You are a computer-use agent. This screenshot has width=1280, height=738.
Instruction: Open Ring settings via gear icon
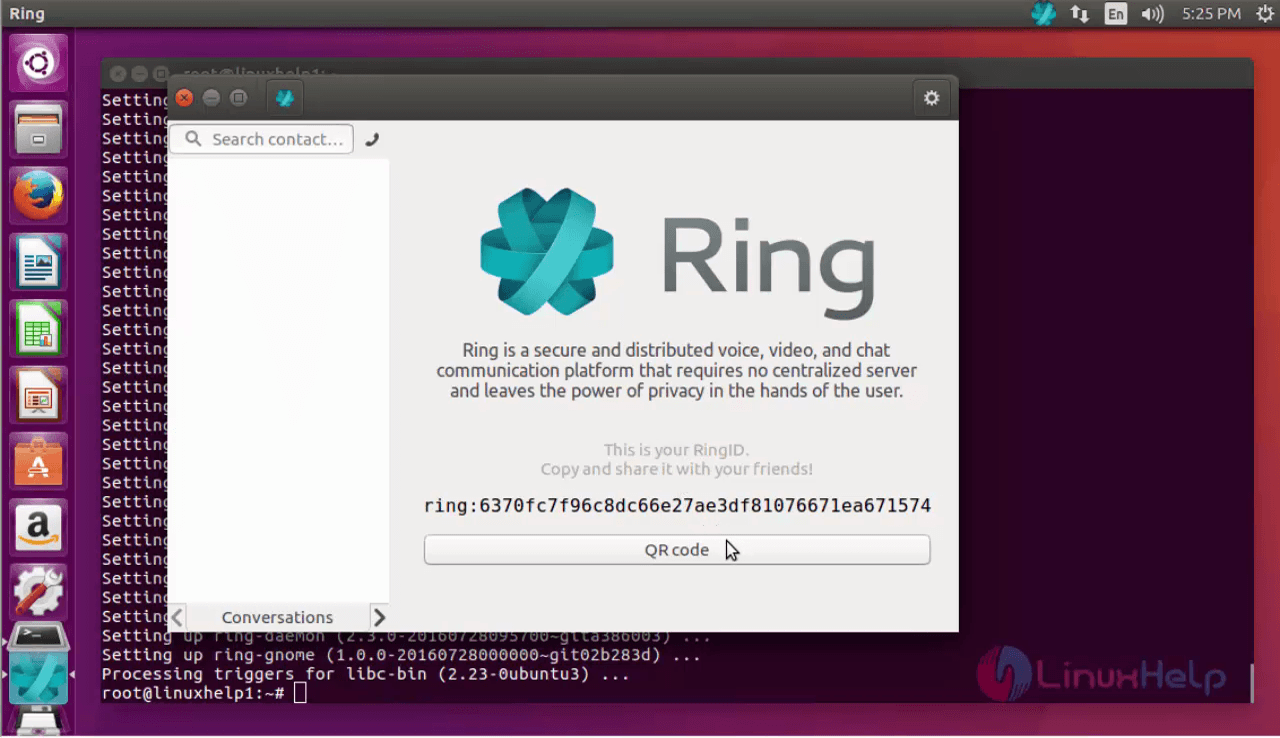(x=931, y=98)
